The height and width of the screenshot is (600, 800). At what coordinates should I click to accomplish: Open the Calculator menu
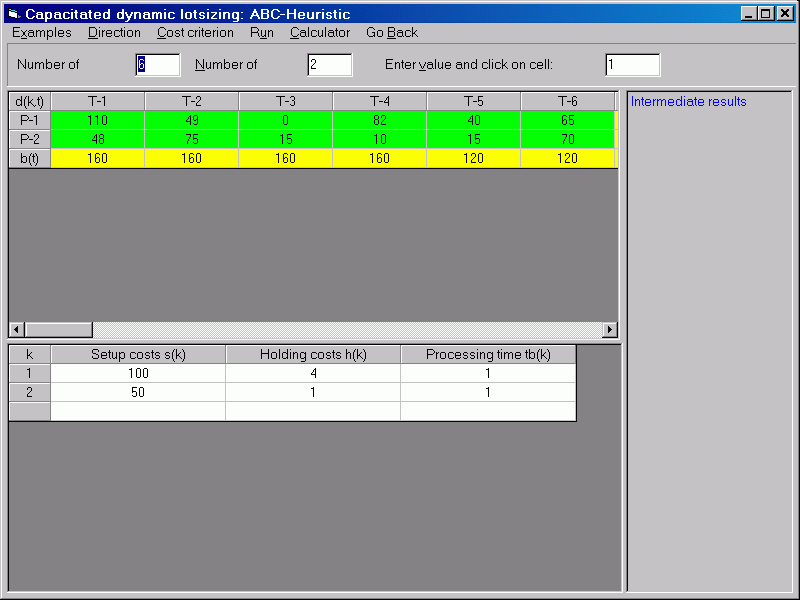320,32
